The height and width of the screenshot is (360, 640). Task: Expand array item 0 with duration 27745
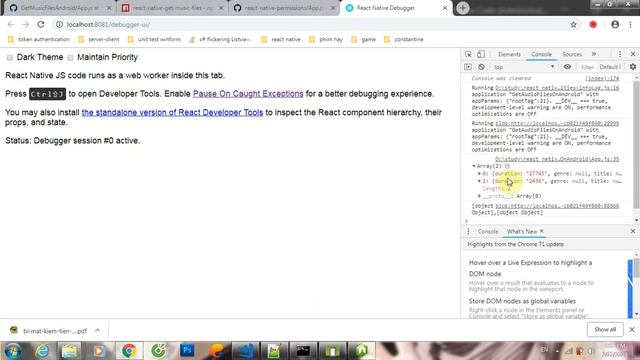[480, 173]
